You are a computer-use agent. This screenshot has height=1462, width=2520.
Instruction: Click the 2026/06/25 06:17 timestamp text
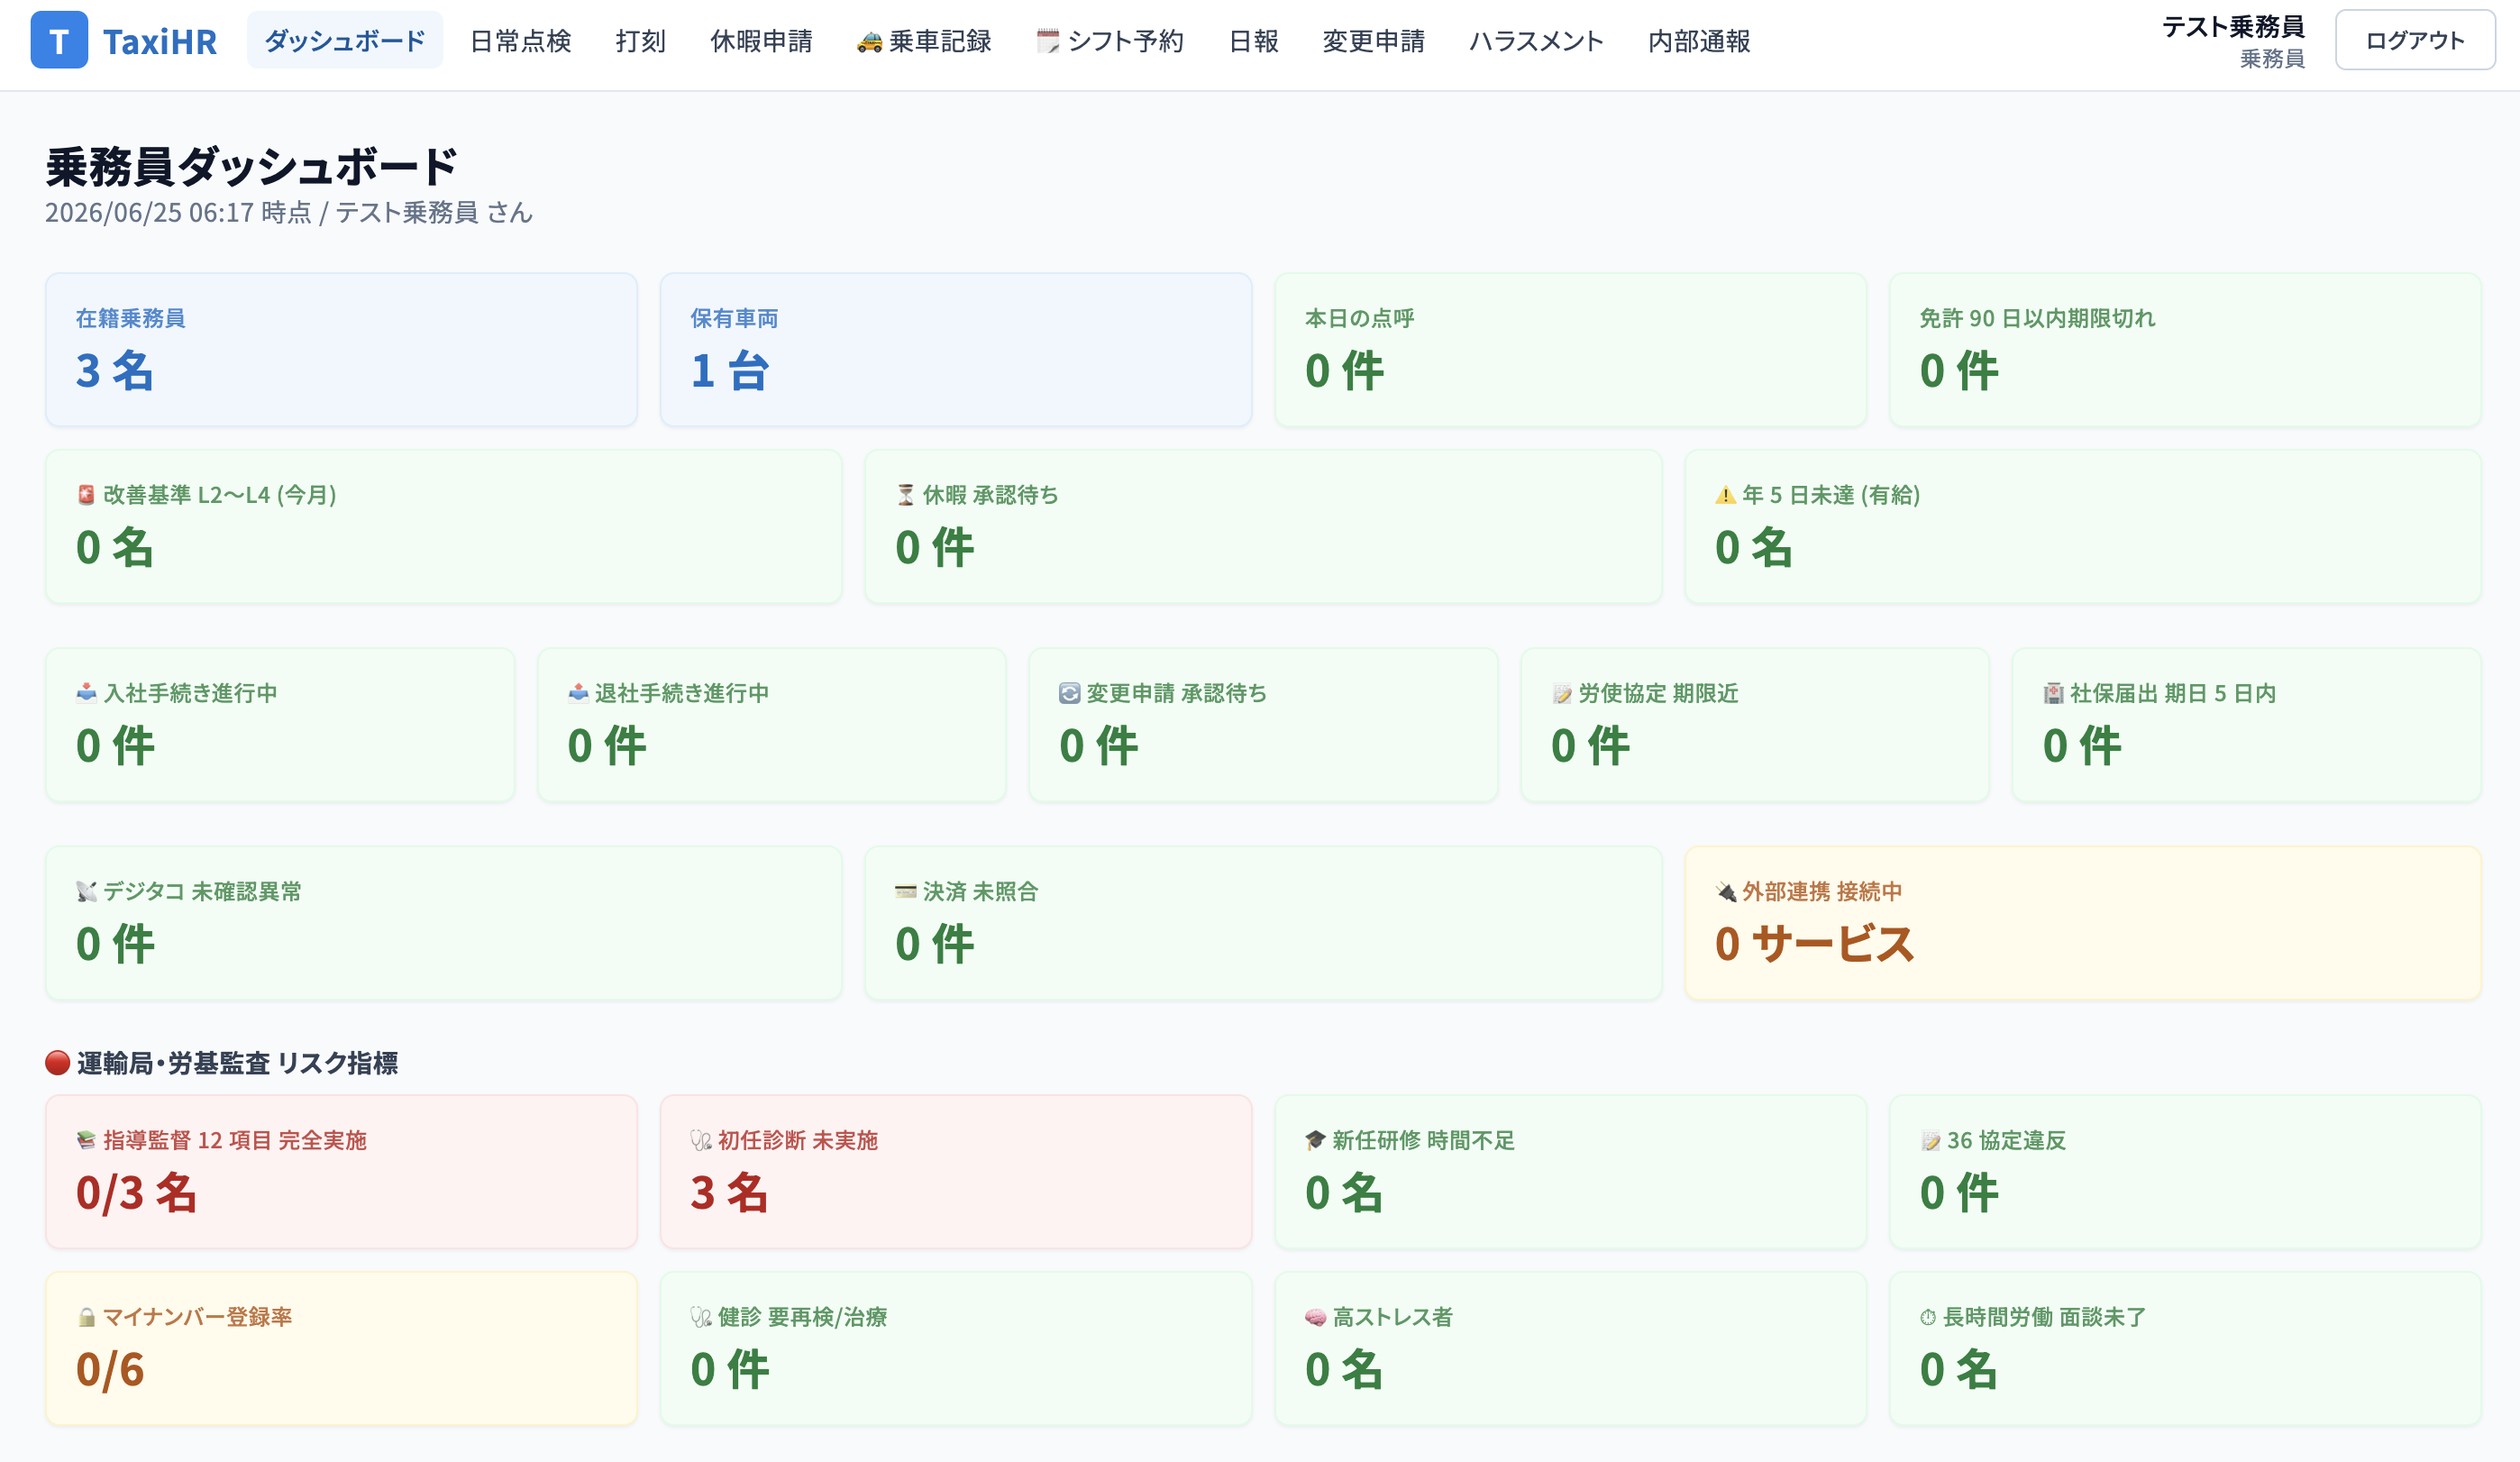click(149, 212)
